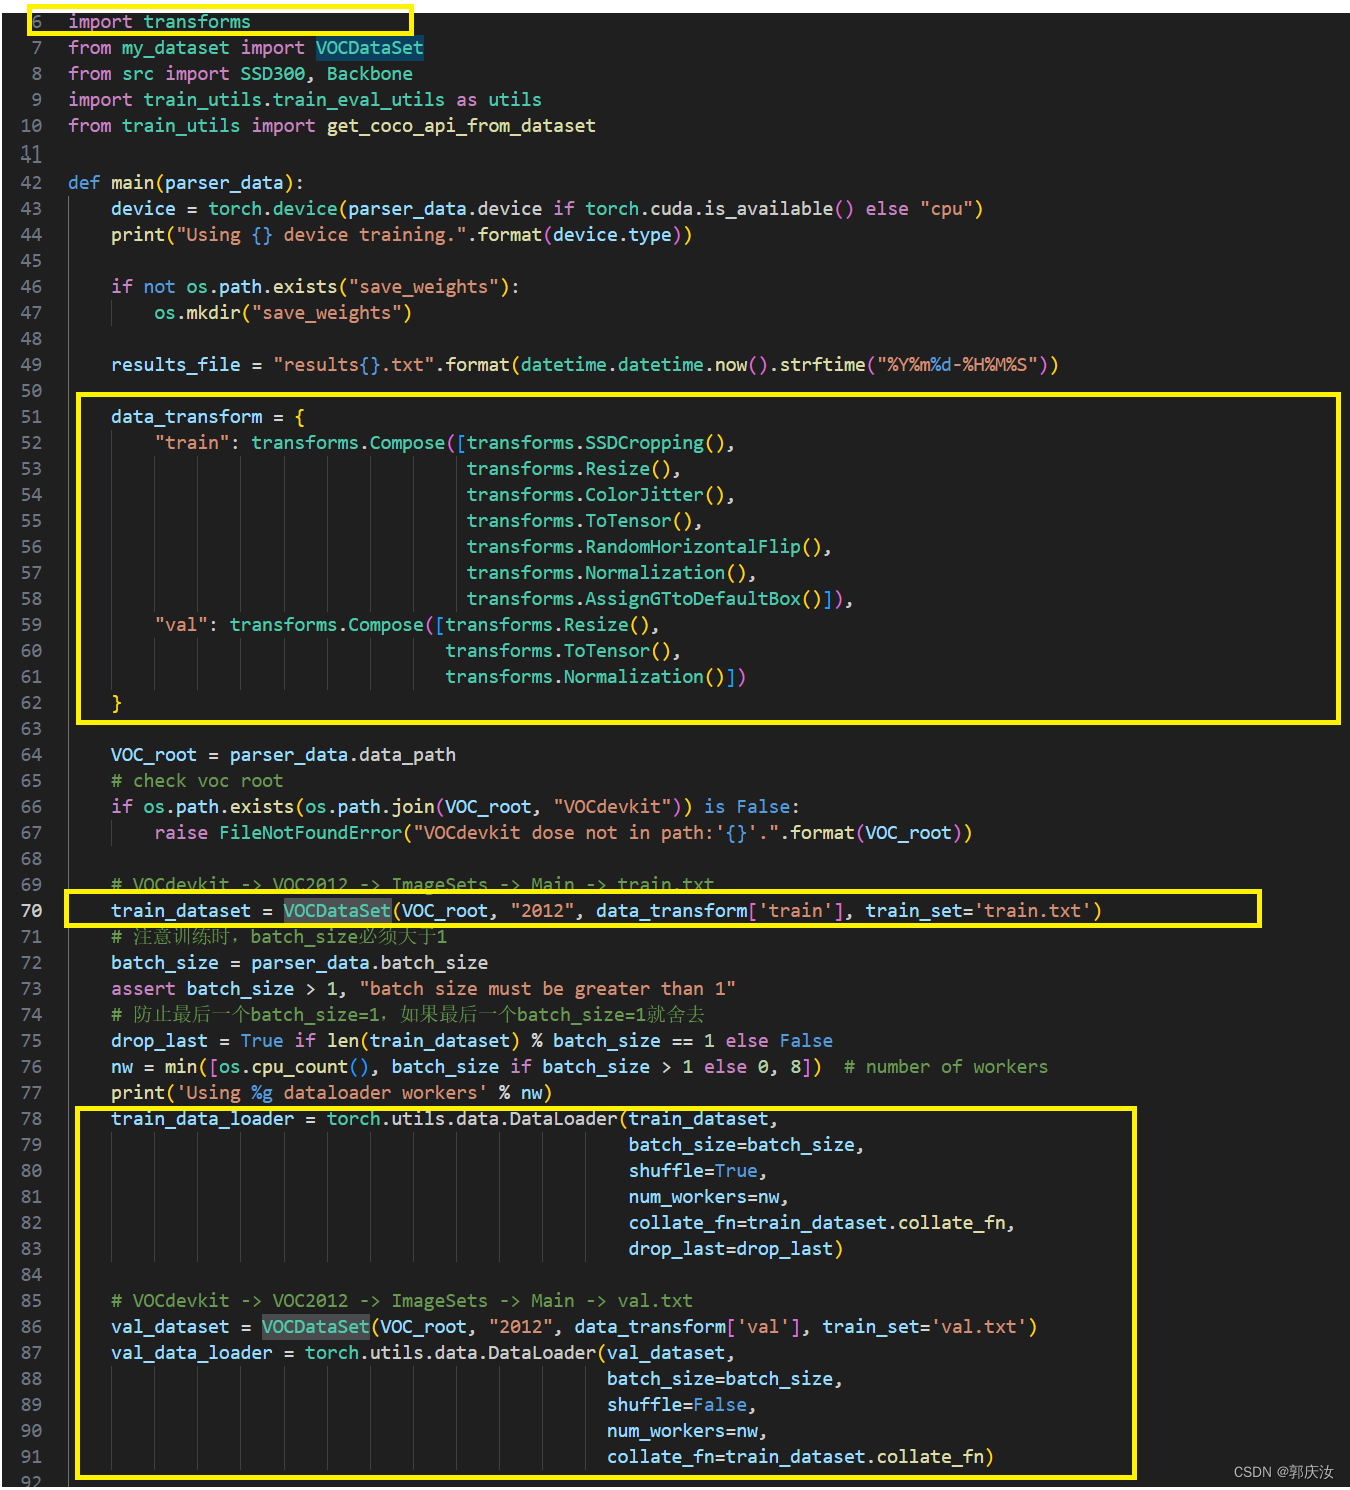The height and width of the screenshot is (1490, 1350).
Task: Click 'SSD300' in the src import
Action: pyautogui.click(x=272, y=74)
